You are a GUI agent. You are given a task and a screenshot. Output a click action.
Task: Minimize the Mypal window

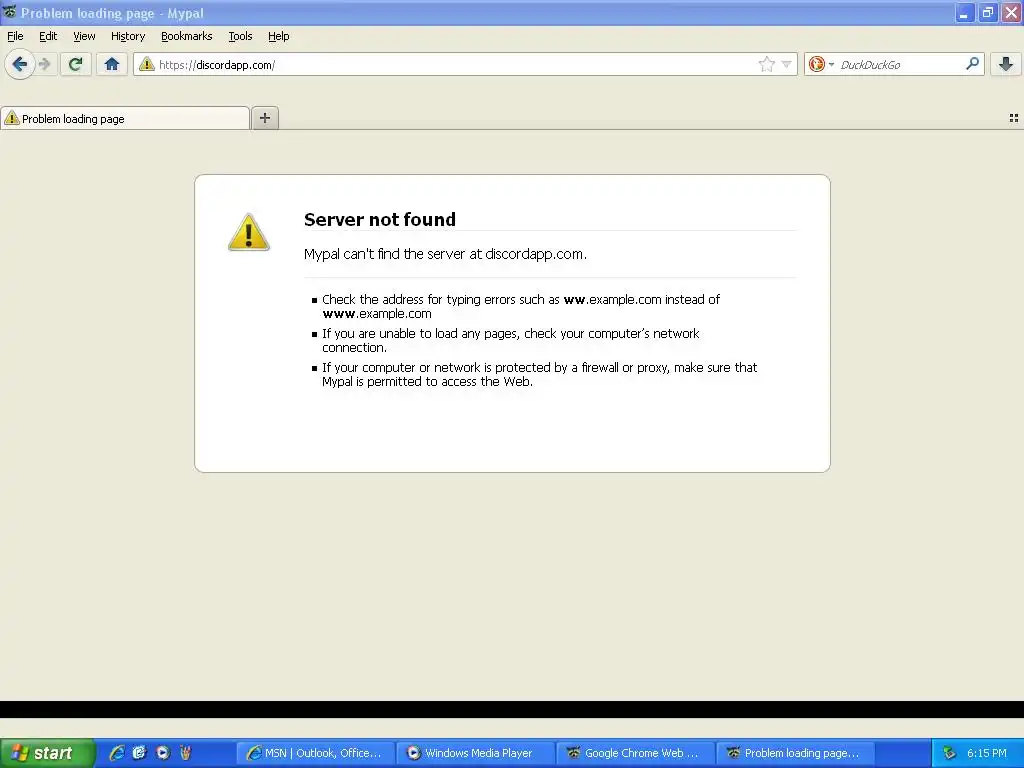tap(965, 13)
